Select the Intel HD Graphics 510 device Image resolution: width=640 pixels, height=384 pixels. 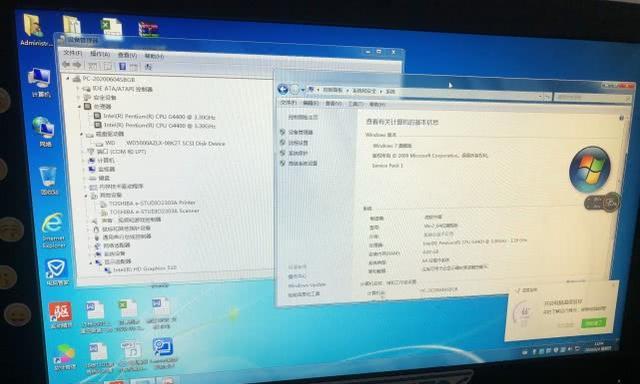point(144,269)
